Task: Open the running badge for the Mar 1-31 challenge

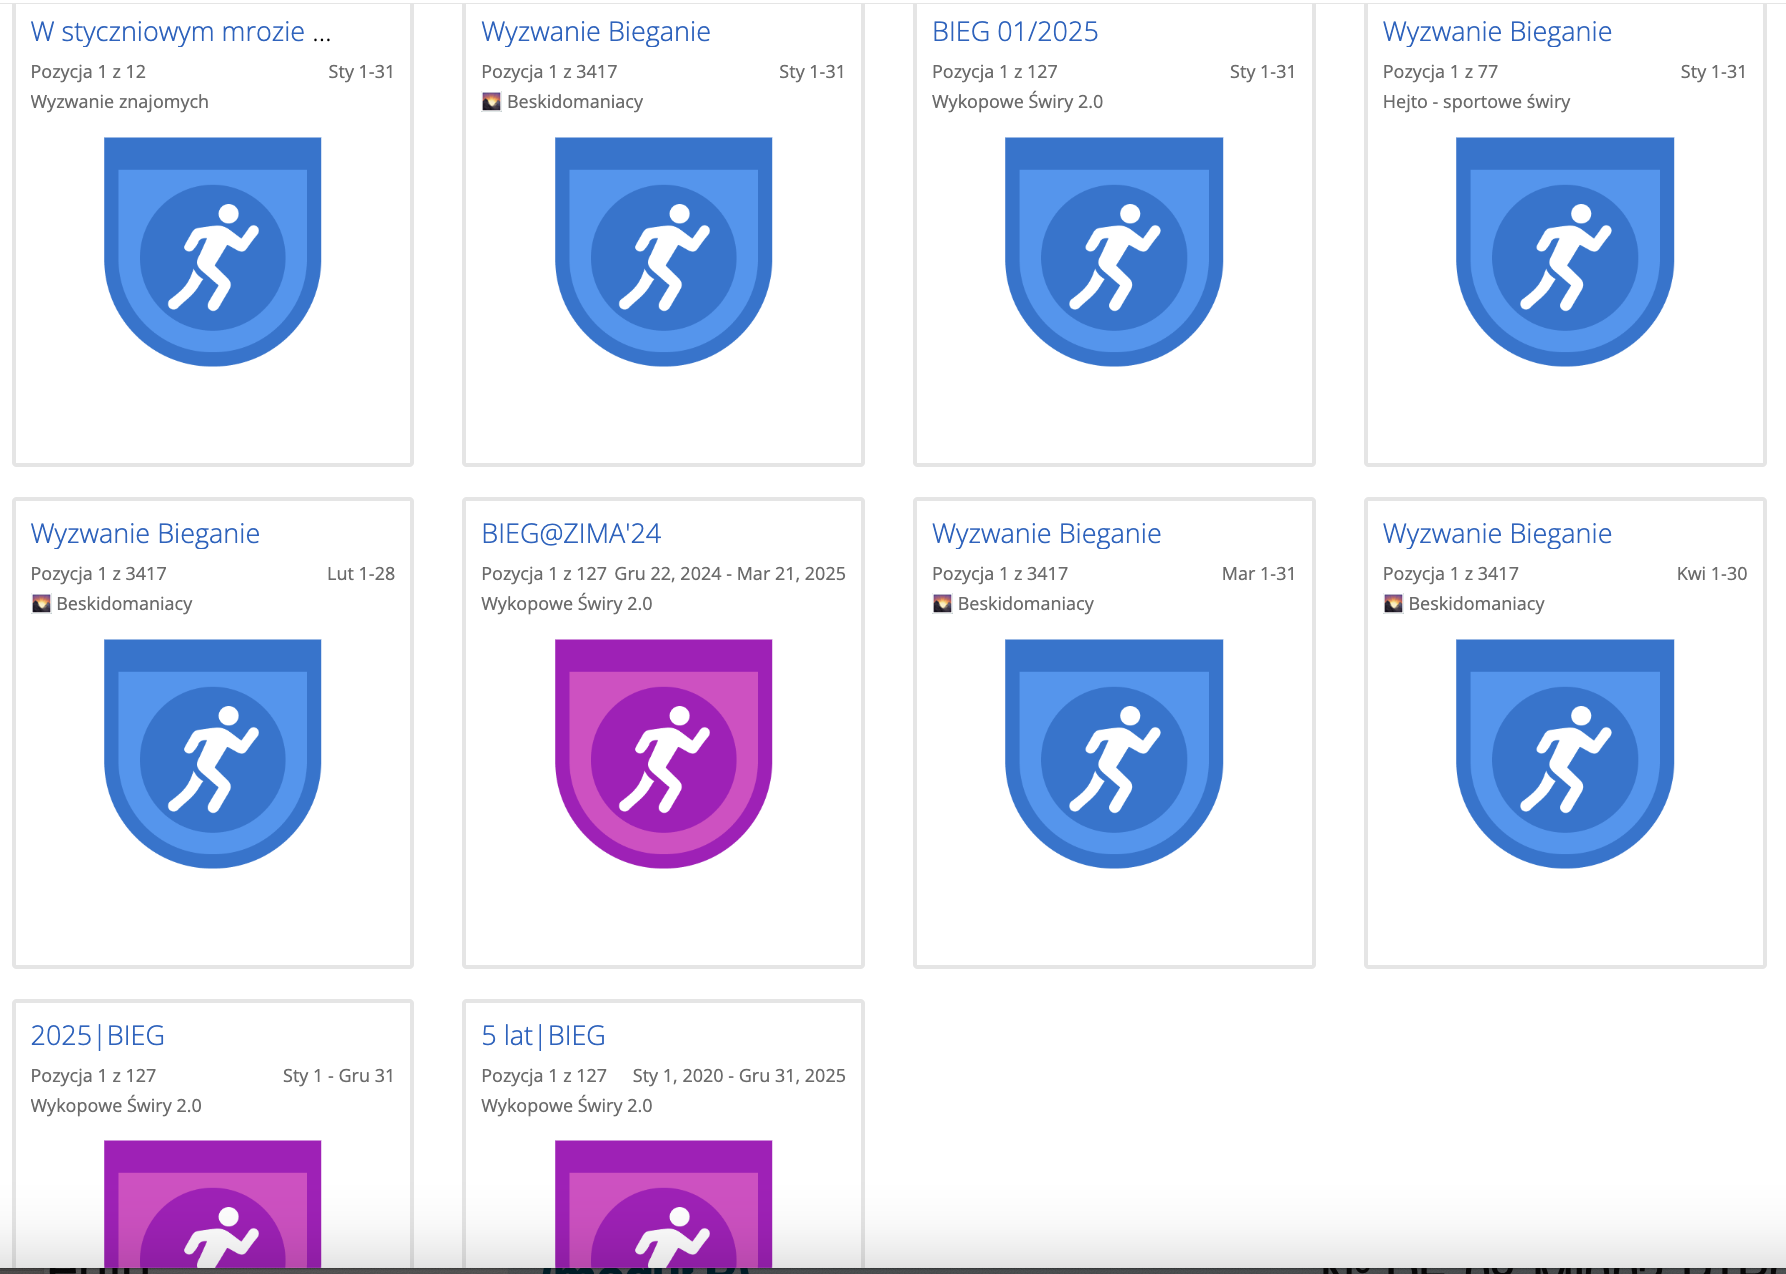Action: pyautogui.click(x=1113, y=754)
